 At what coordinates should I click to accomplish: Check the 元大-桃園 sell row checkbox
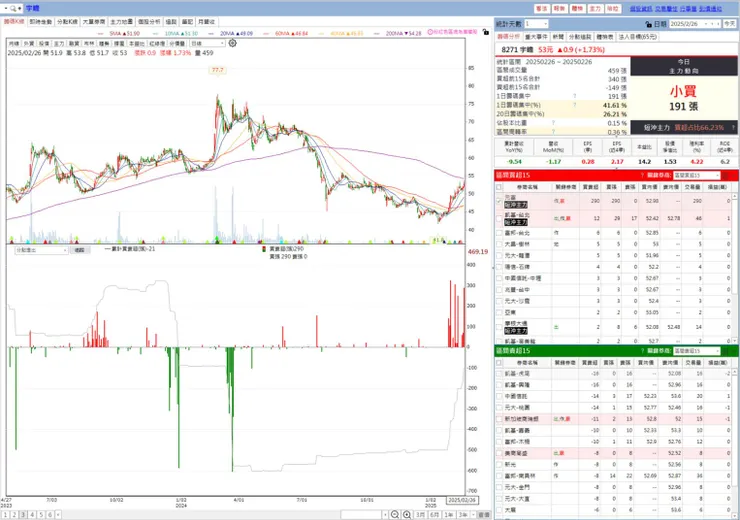(499, 408)
